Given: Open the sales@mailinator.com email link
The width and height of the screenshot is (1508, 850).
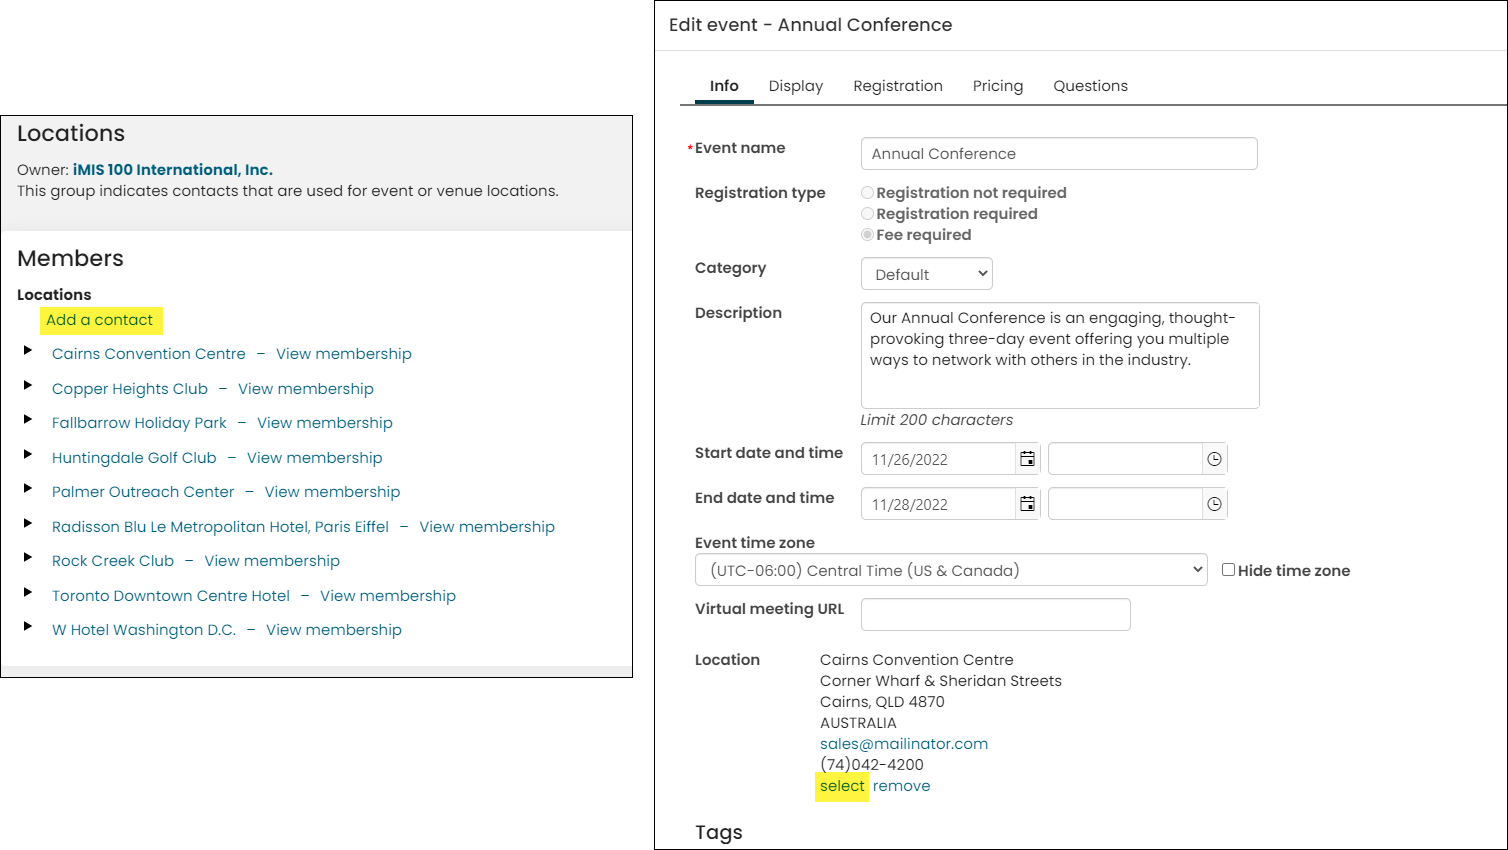Looking at the screenshot, I should click(904, 744).
